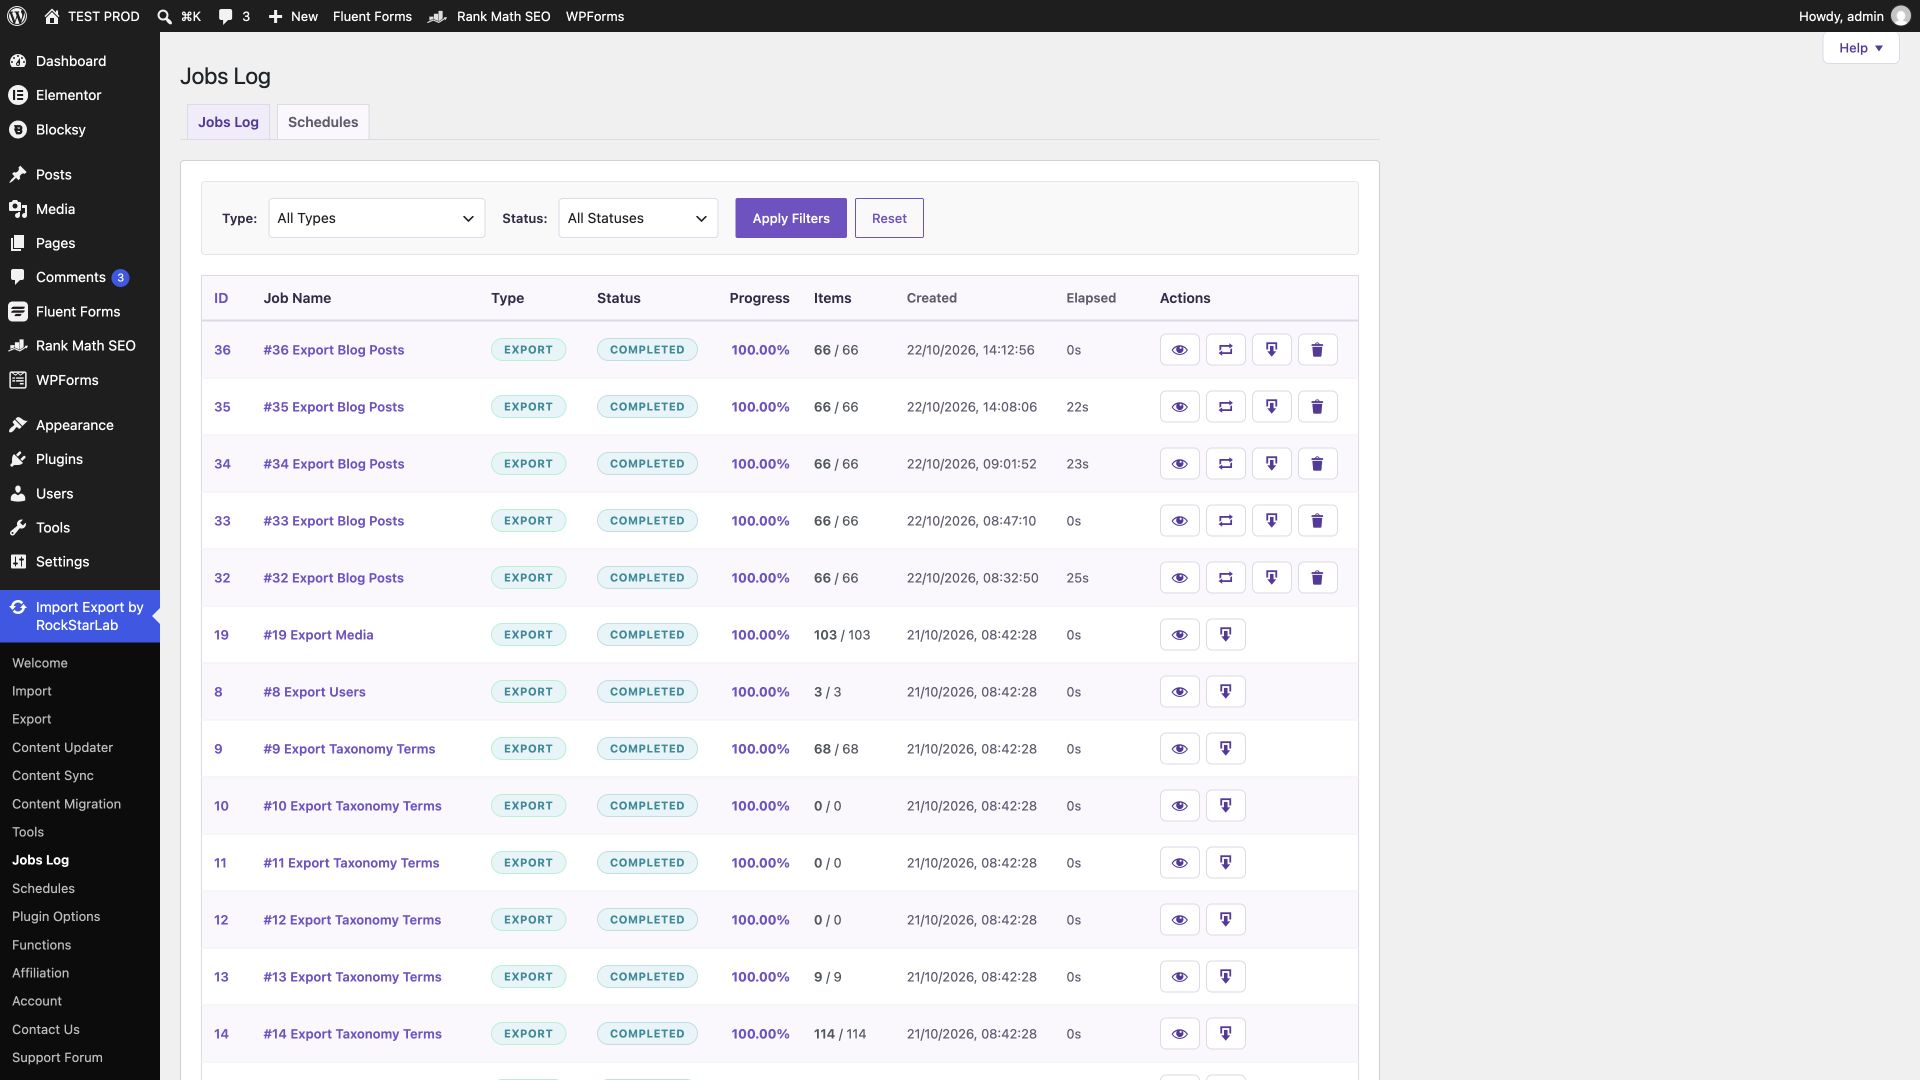Delete job #35 Export Blog Posts
This screenshot has height=1080, width=1920.
click(1317, 407)
